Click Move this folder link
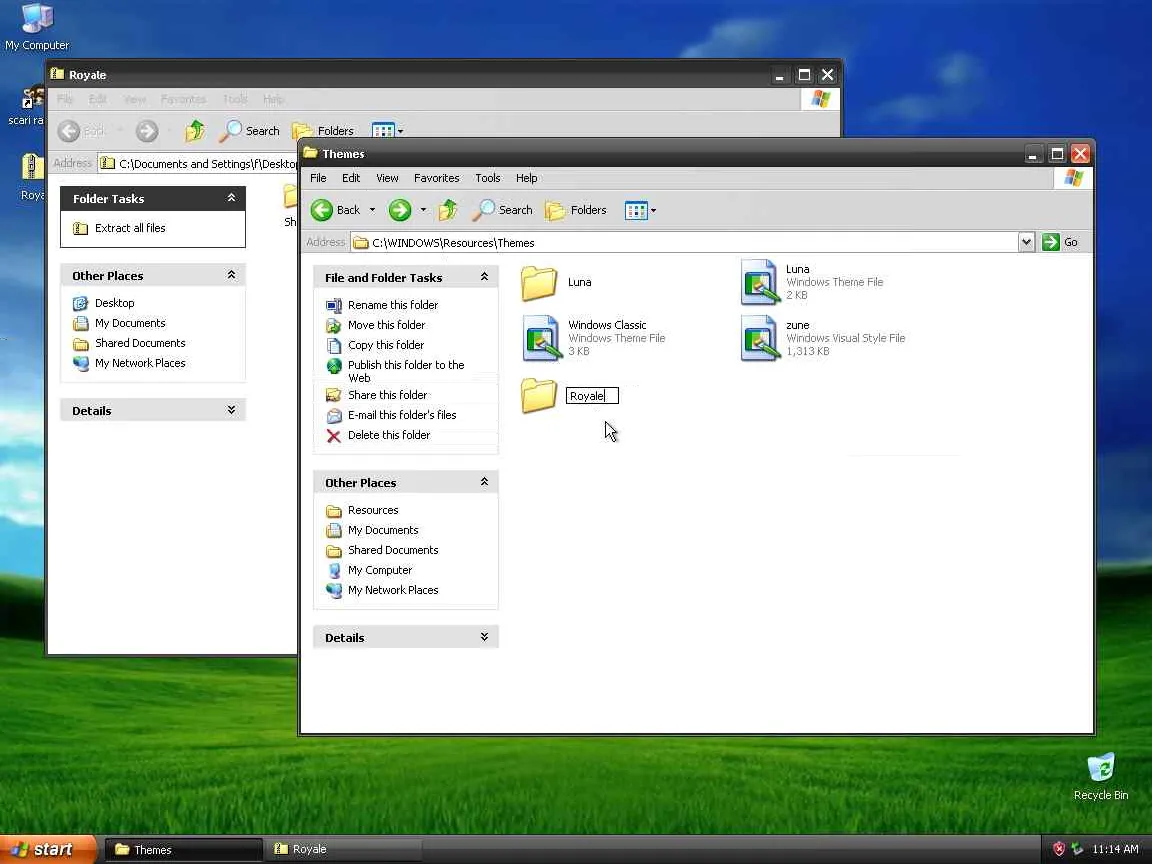Image resolution: width=1152 pixels, height=864 pixels. (x=386, y=325)
